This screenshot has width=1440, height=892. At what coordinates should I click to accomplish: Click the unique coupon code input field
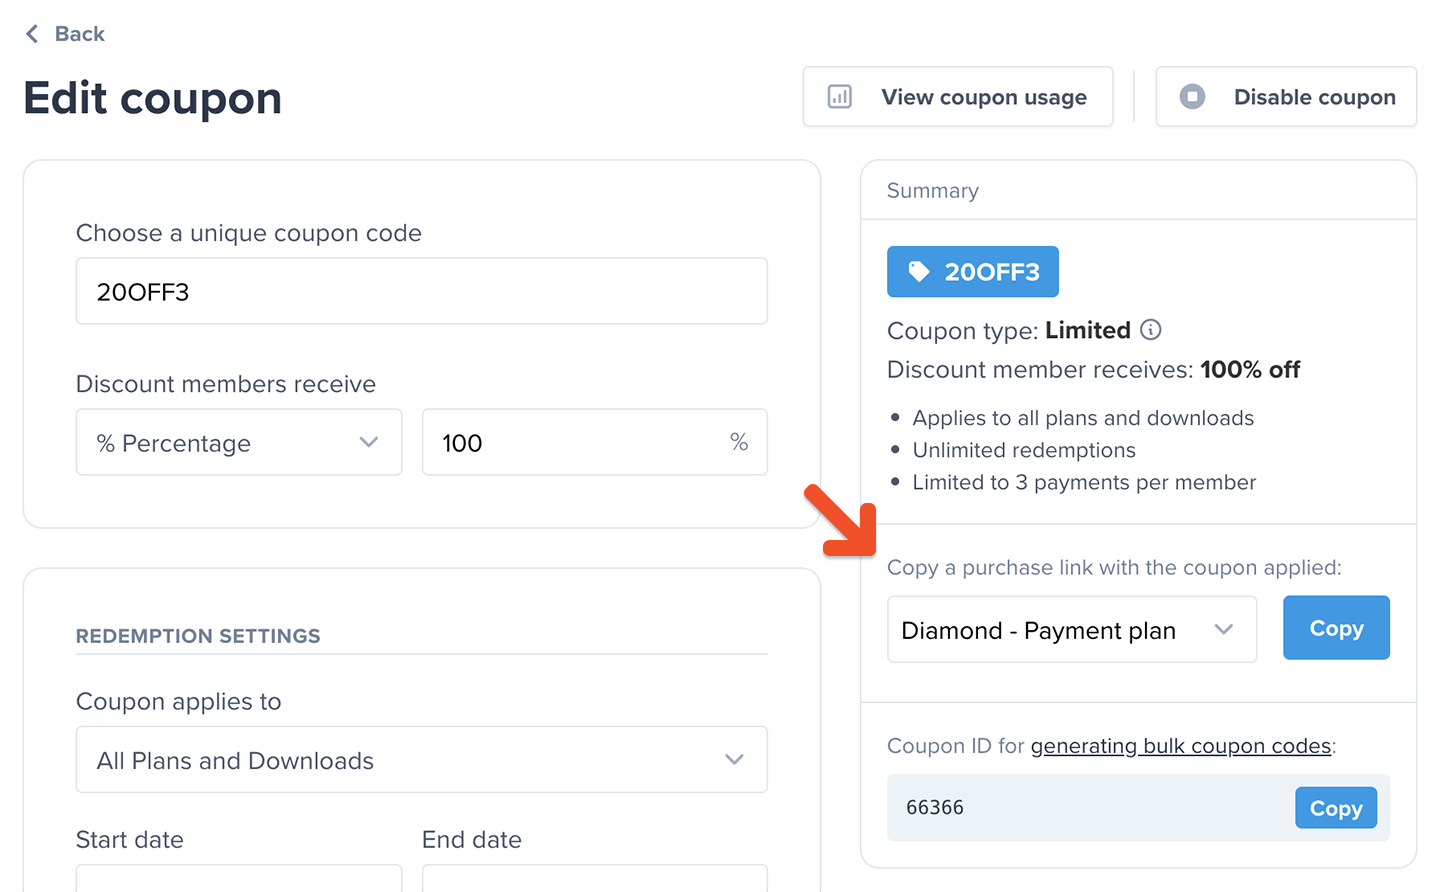(x=422, y=291)
